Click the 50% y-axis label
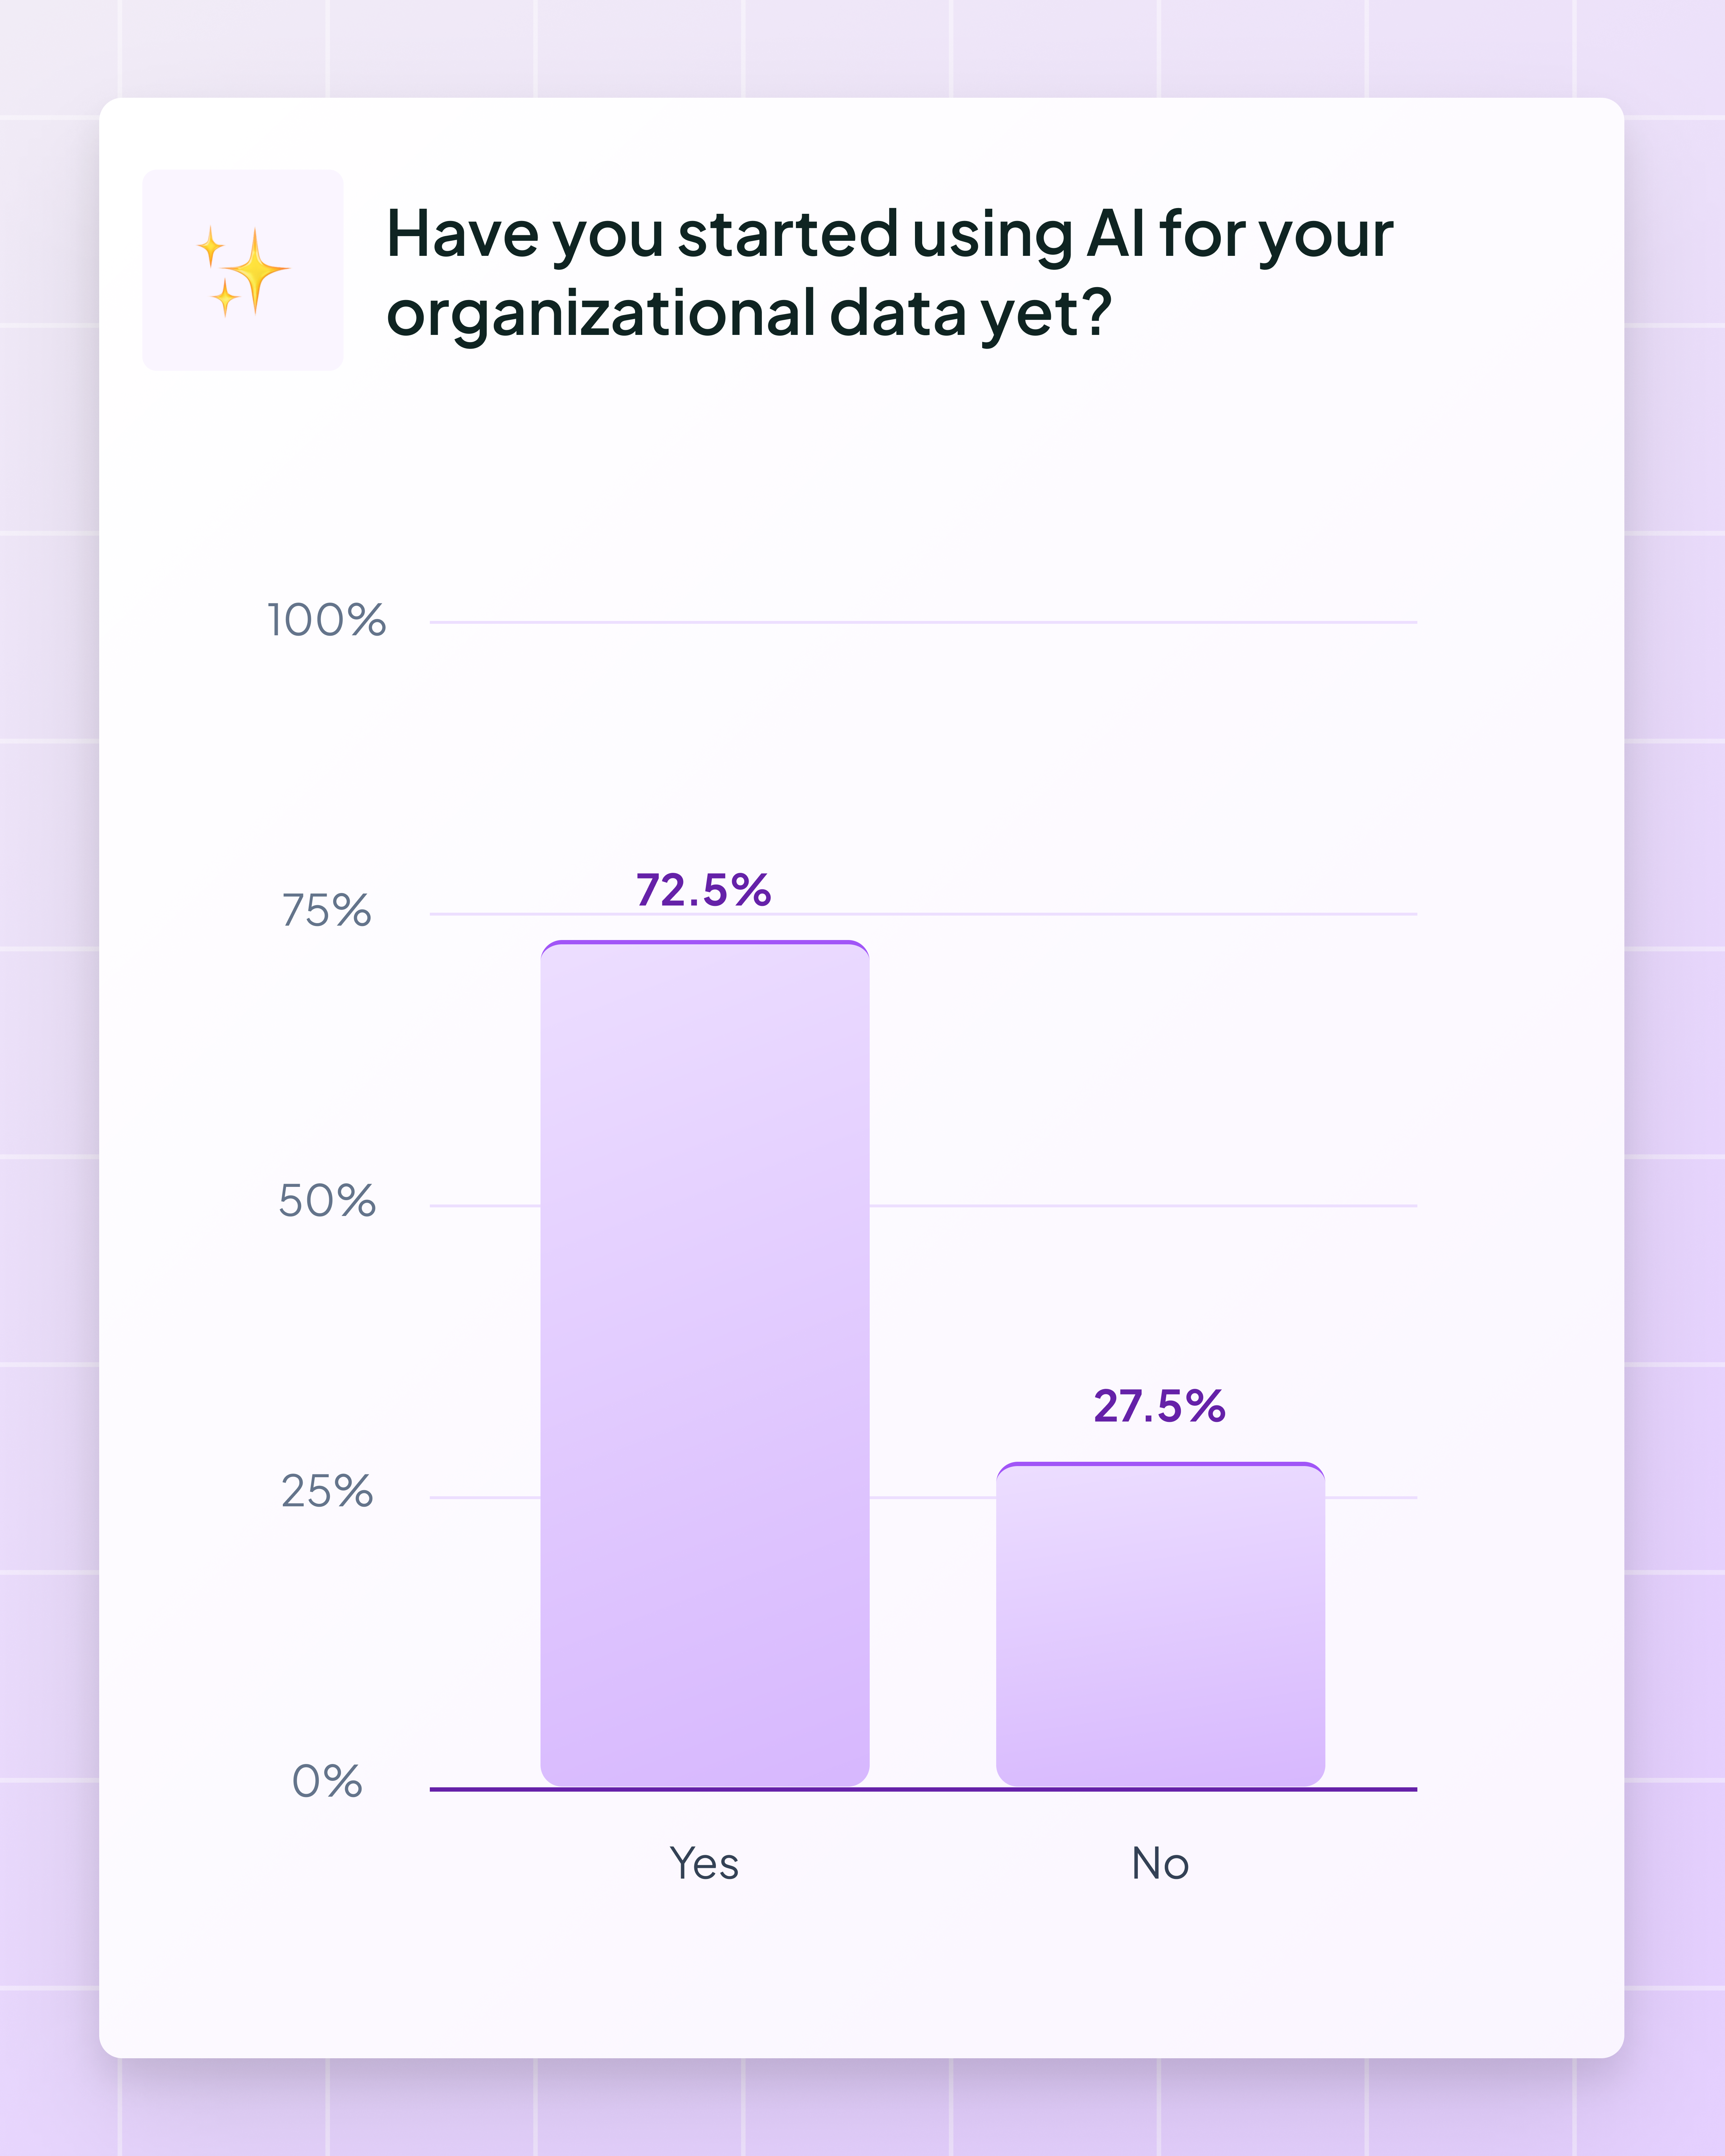Image resolution: width=1725 pixels, height=2156 pixels. 326,1201
